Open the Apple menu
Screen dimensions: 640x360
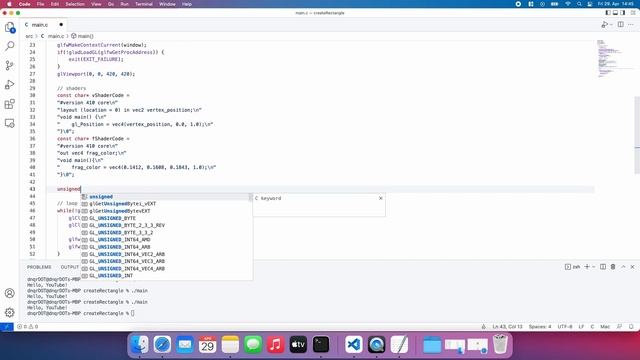[x=9, y=4]
